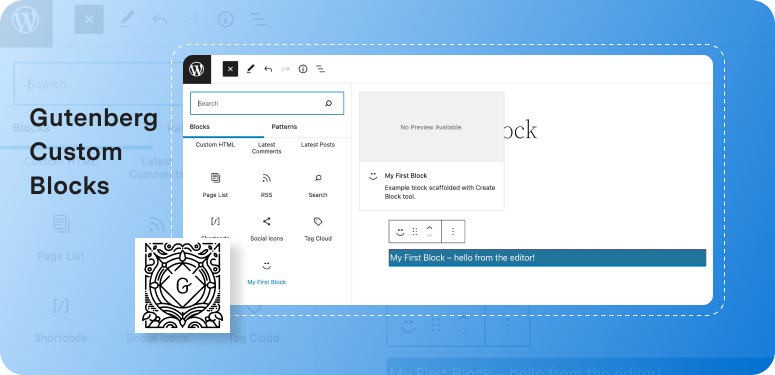Close the block inserter with X button
This screenshot has width=775, height=375.
[x=230, y=69]
